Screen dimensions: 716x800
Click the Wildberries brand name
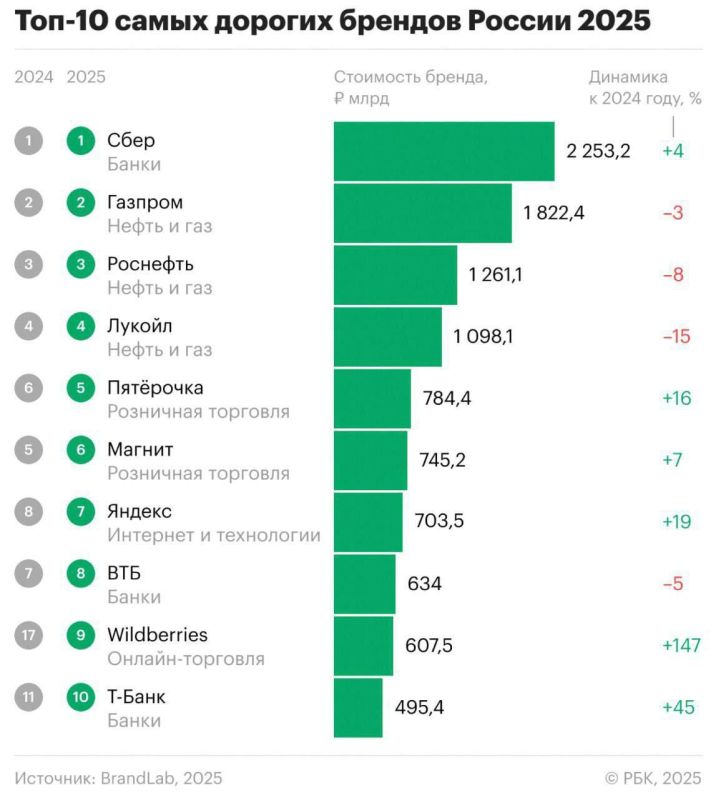click(157, 635)
